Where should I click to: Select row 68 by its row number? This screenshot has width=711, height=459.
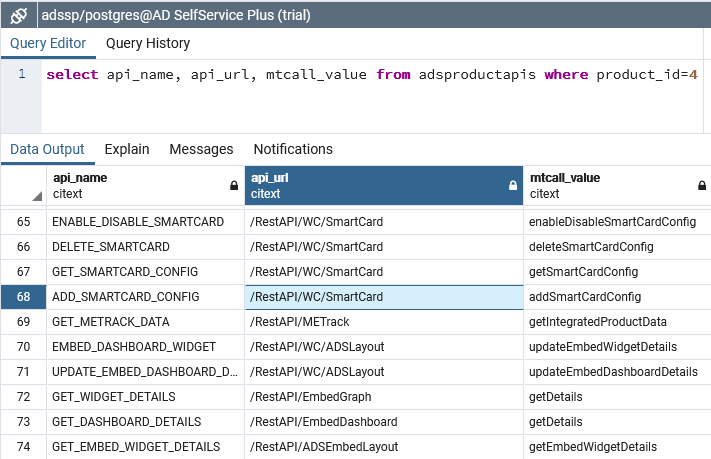23,297
